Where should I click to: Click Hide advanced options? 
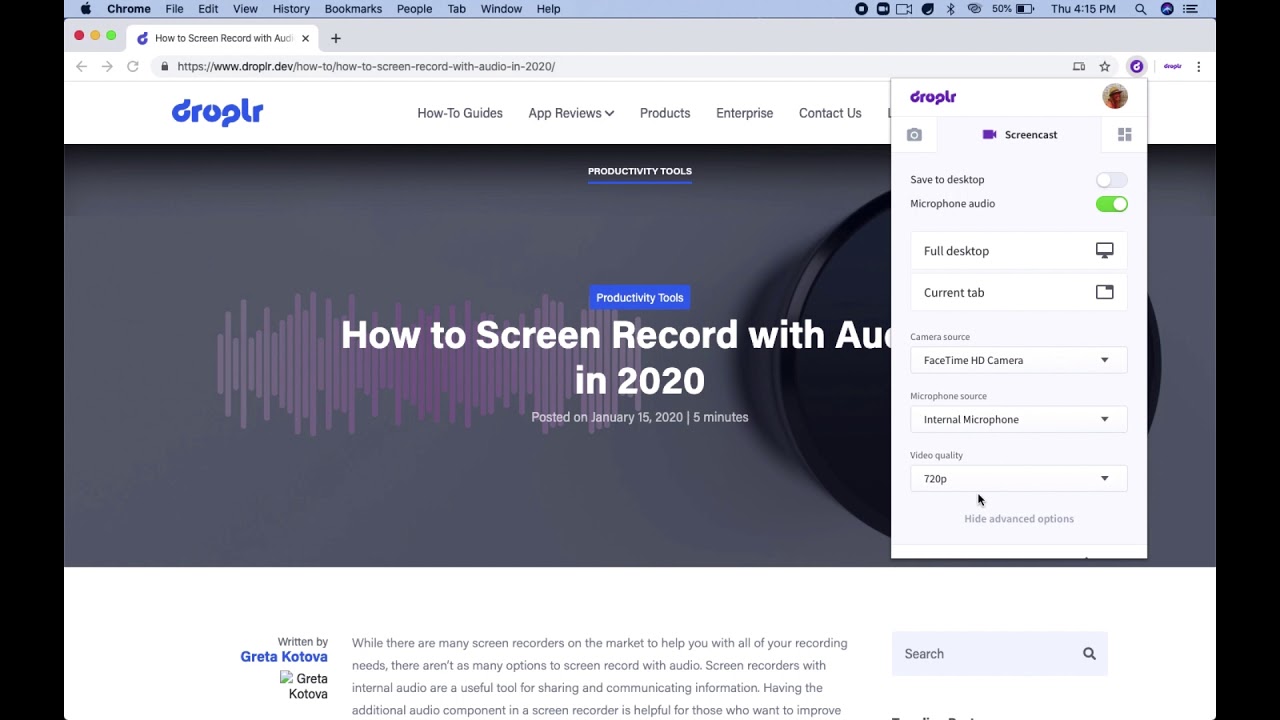pos(1018,519)
